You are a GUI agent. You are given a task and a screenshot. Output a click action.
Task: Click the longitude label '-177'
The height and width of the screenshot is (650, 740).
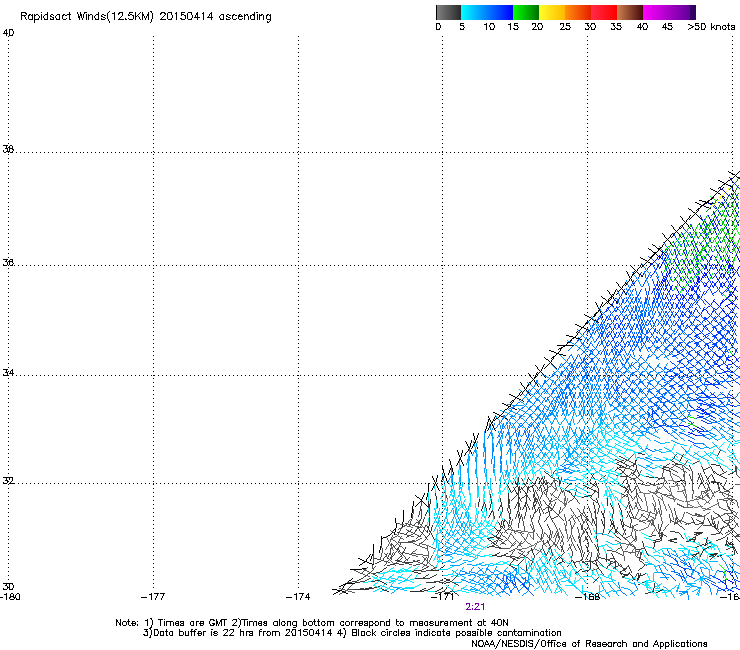153,597
